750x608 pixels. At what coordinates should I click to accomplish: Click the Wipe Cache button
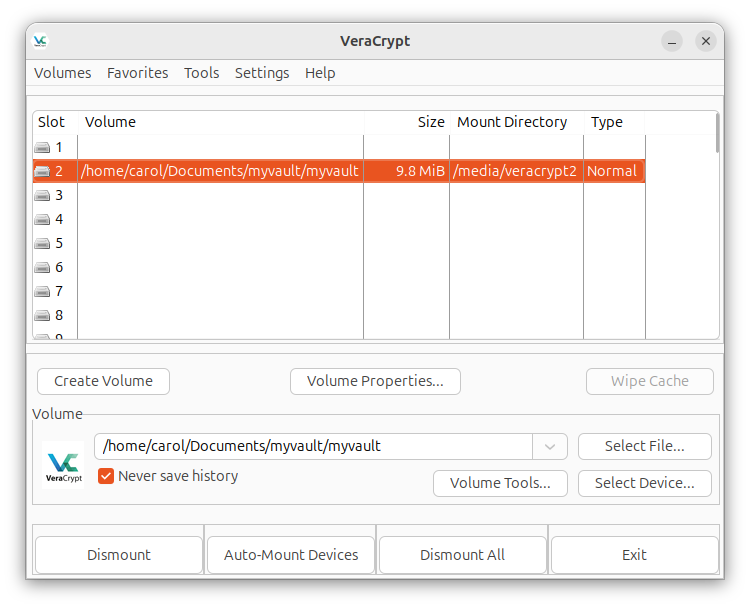point(650,381)
